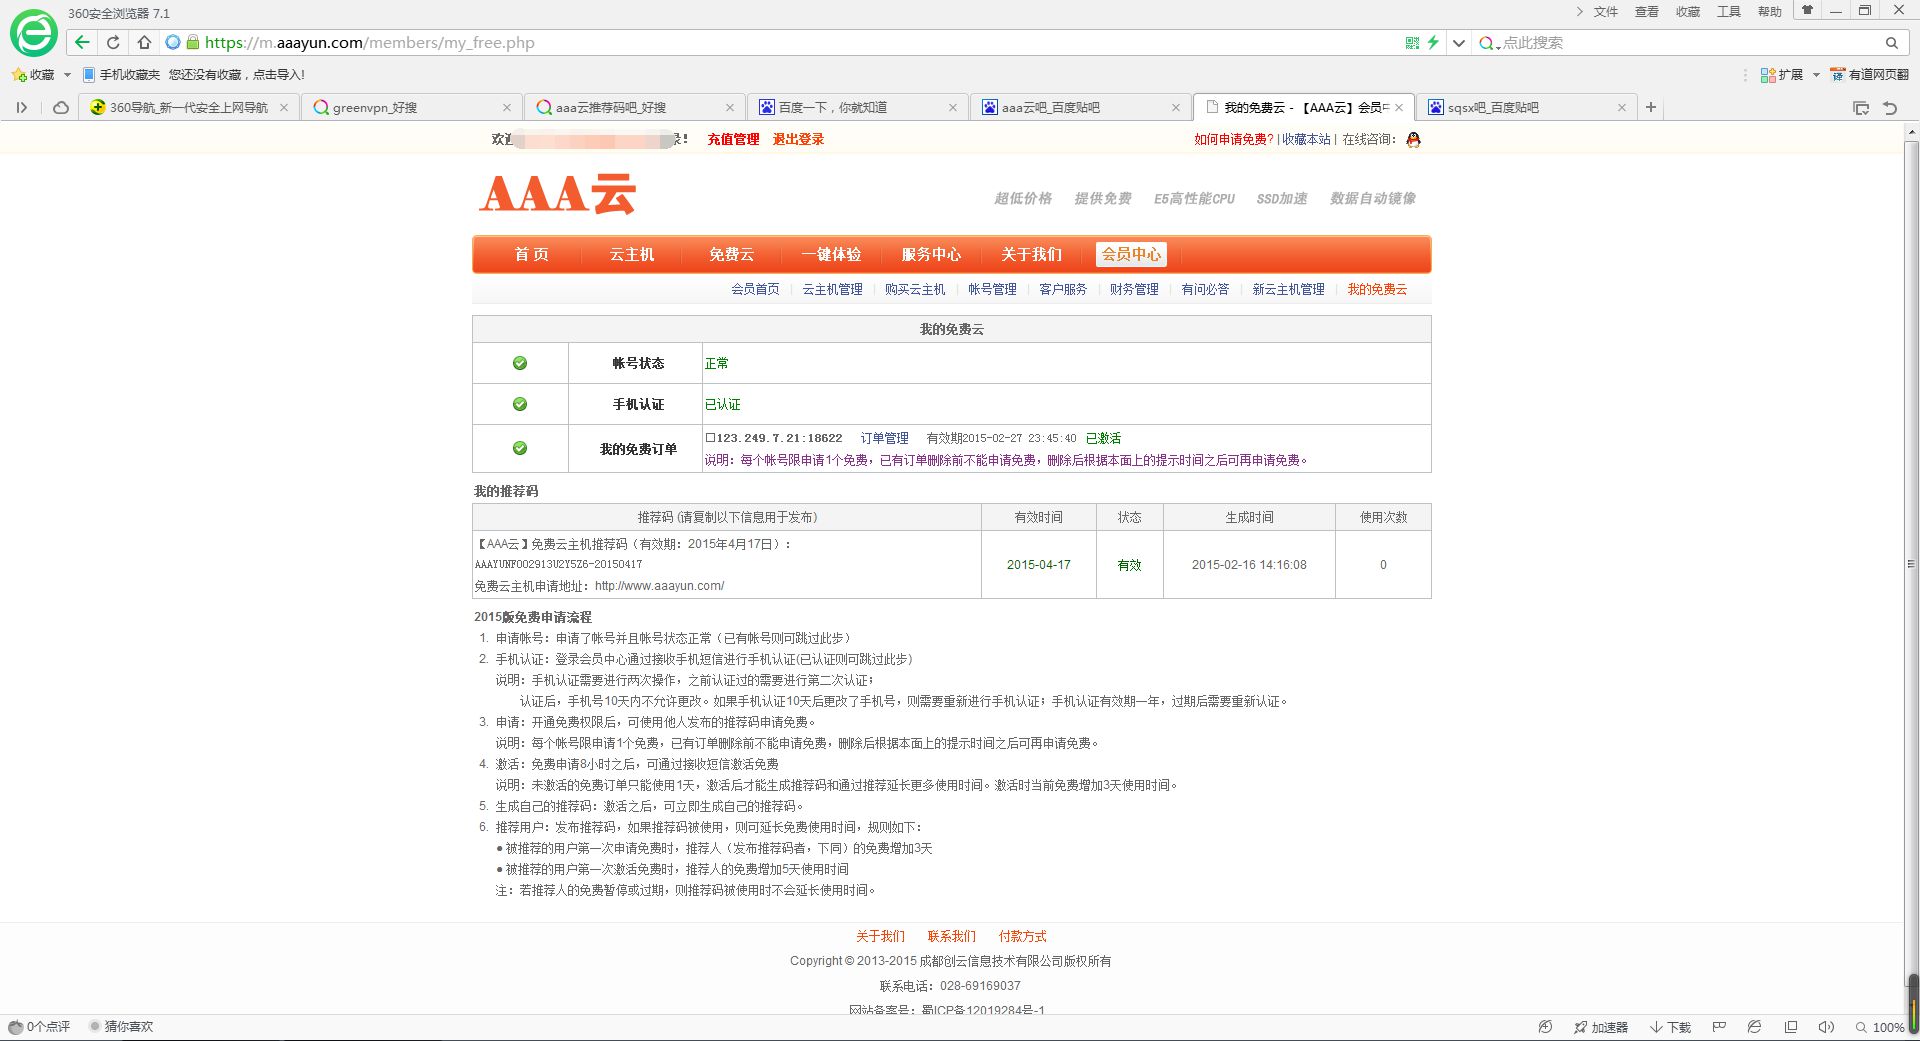Click the clock-plus icon in status bar
1920x1041 pixels.
1545,1027
